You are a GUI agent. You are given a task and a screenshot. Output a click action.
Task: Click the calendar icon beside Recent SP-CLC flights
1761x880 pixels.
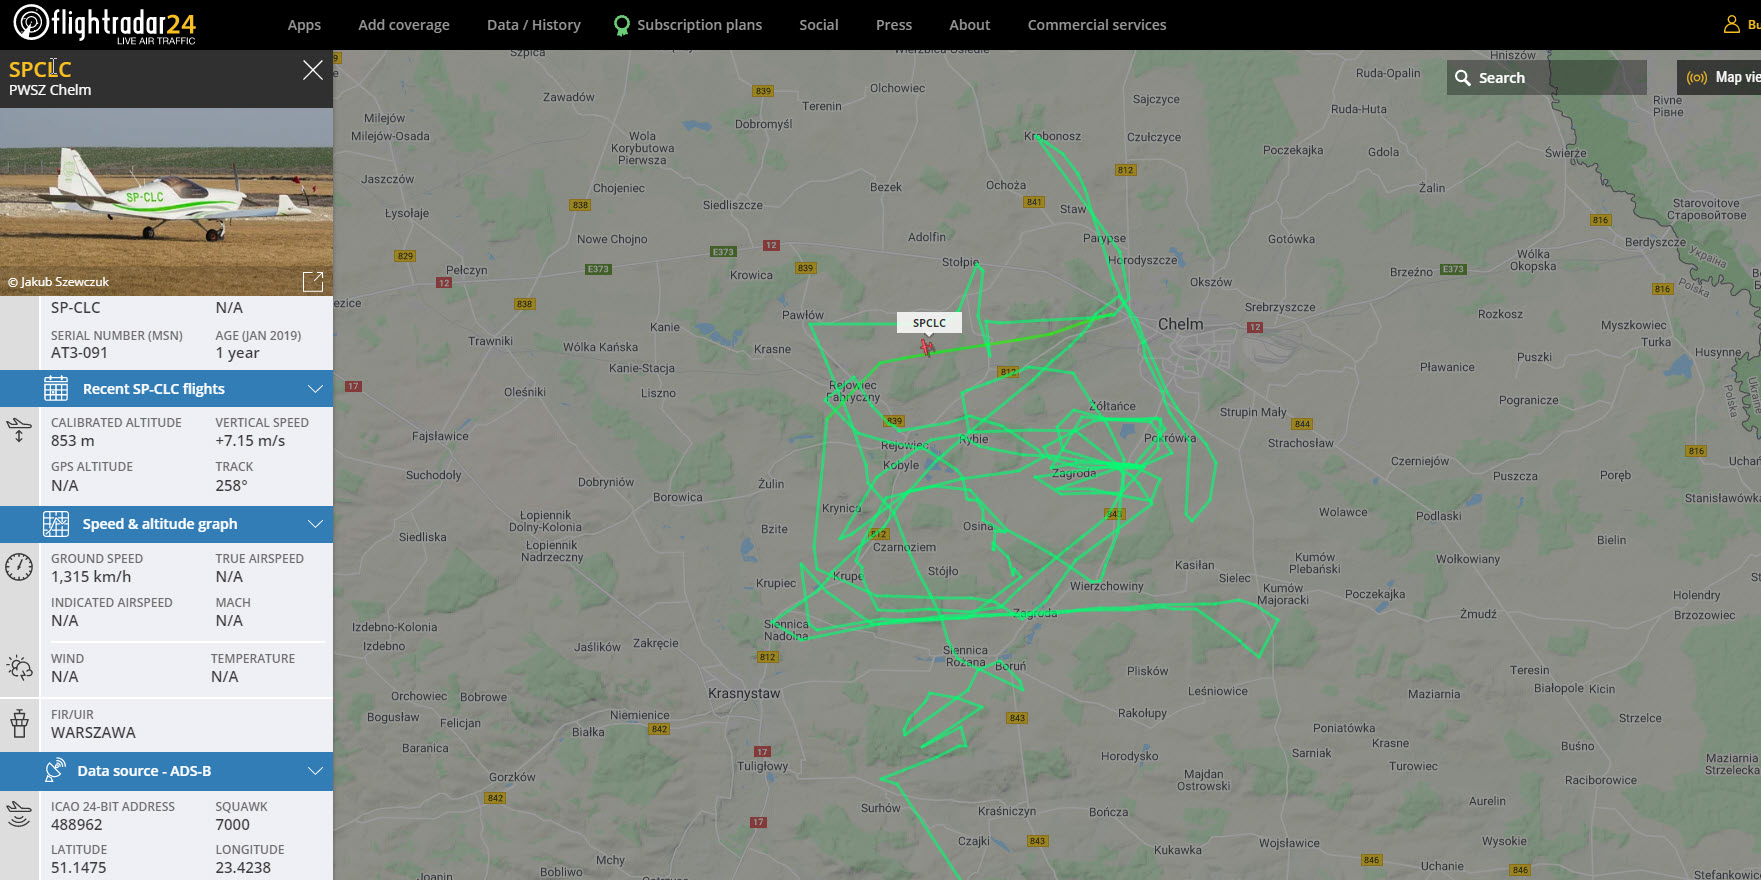(x=56, y=389)
